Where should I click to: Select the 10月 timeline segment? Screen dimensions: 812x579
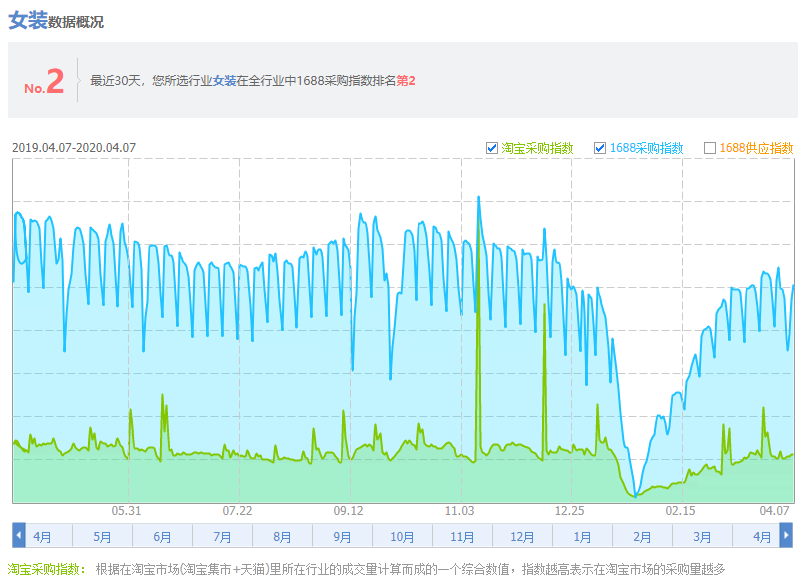tap(402, 537)
